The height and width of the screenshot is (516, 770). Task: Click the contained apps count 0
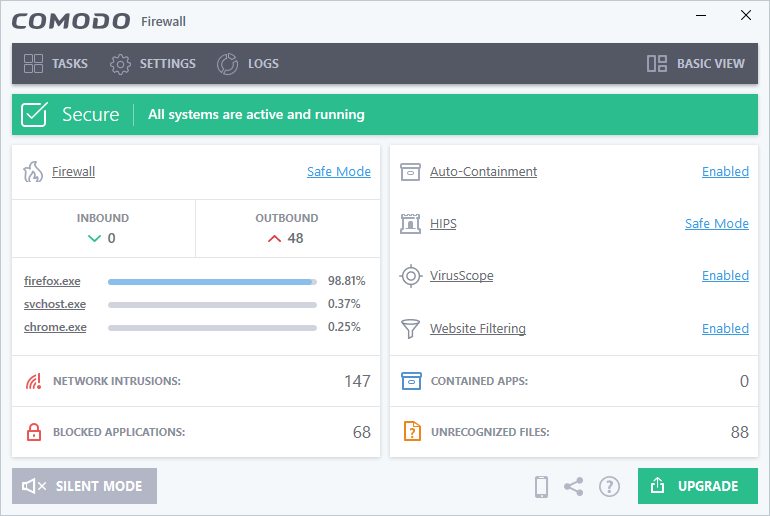point(744,381)
